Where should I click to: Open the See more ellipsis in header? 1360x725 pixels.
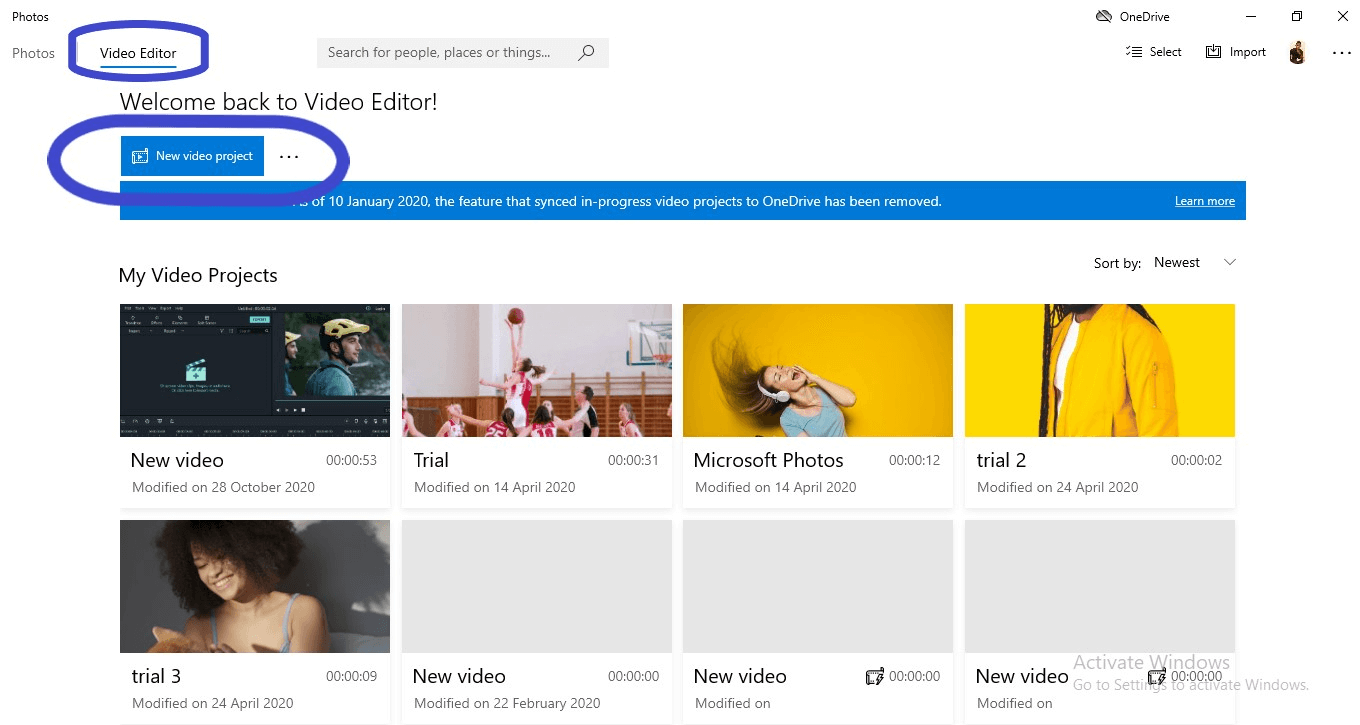click(x=1342, y=53)
